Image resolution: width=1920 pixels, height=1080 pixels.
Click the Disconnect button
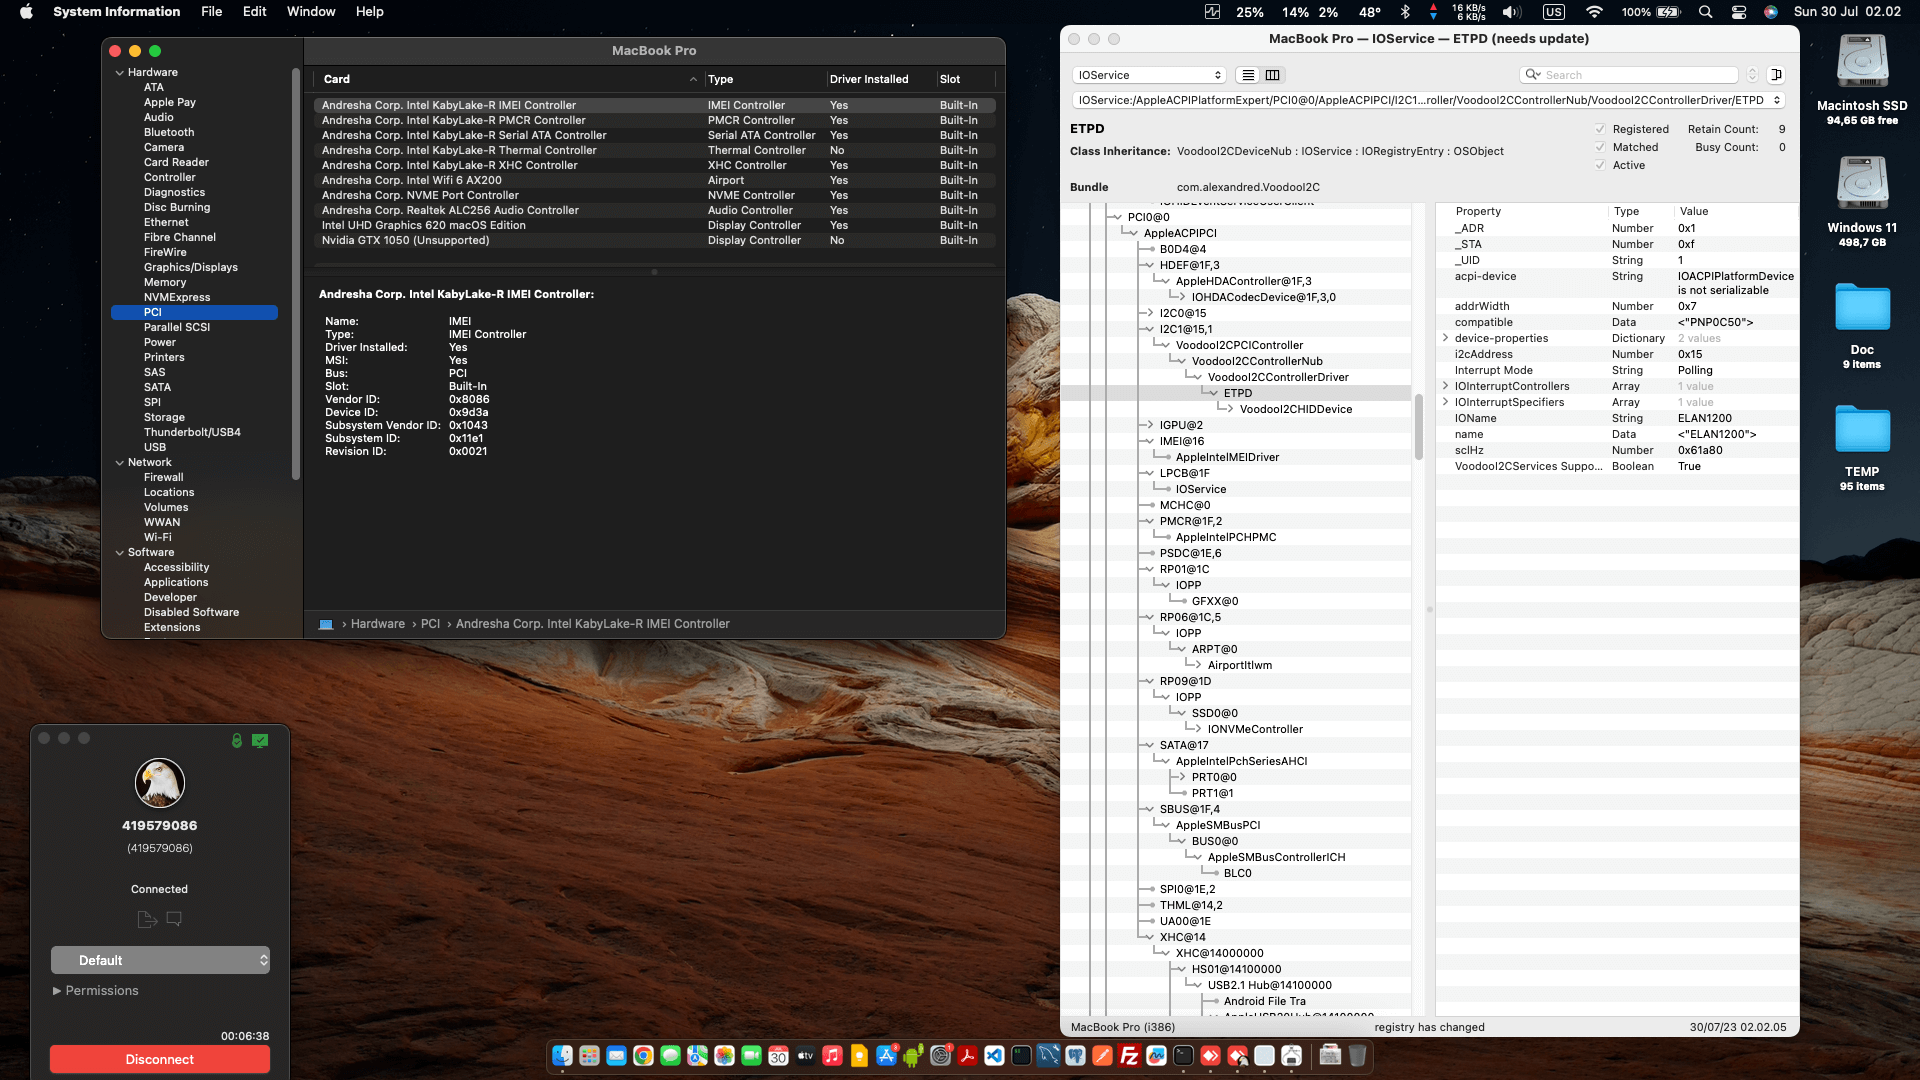point(160,1059)
